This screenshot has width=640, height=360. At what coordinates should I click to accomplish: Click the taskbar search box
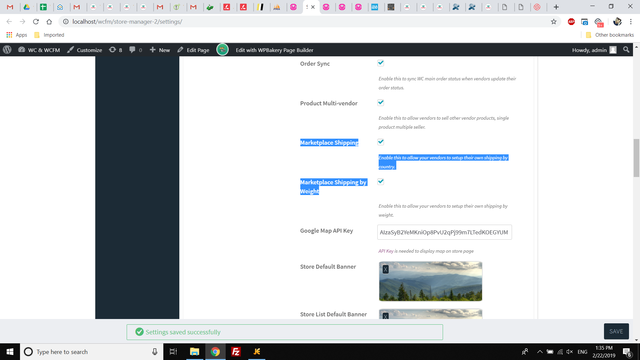coord(92,351)
